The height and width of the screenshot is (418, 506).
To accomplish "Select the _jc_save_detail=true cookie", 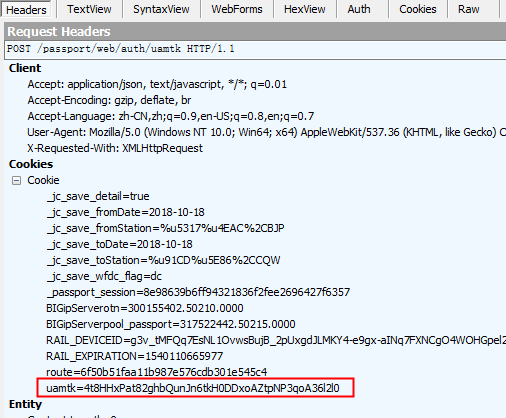I will [x=98, y=196].
